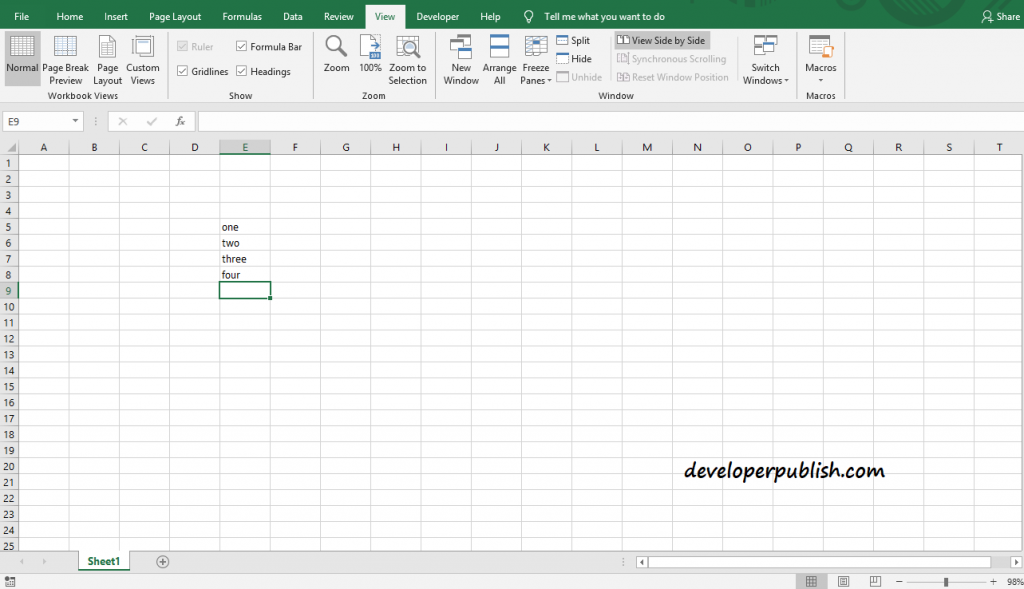Open Page Break Preview view

point(65,58)
